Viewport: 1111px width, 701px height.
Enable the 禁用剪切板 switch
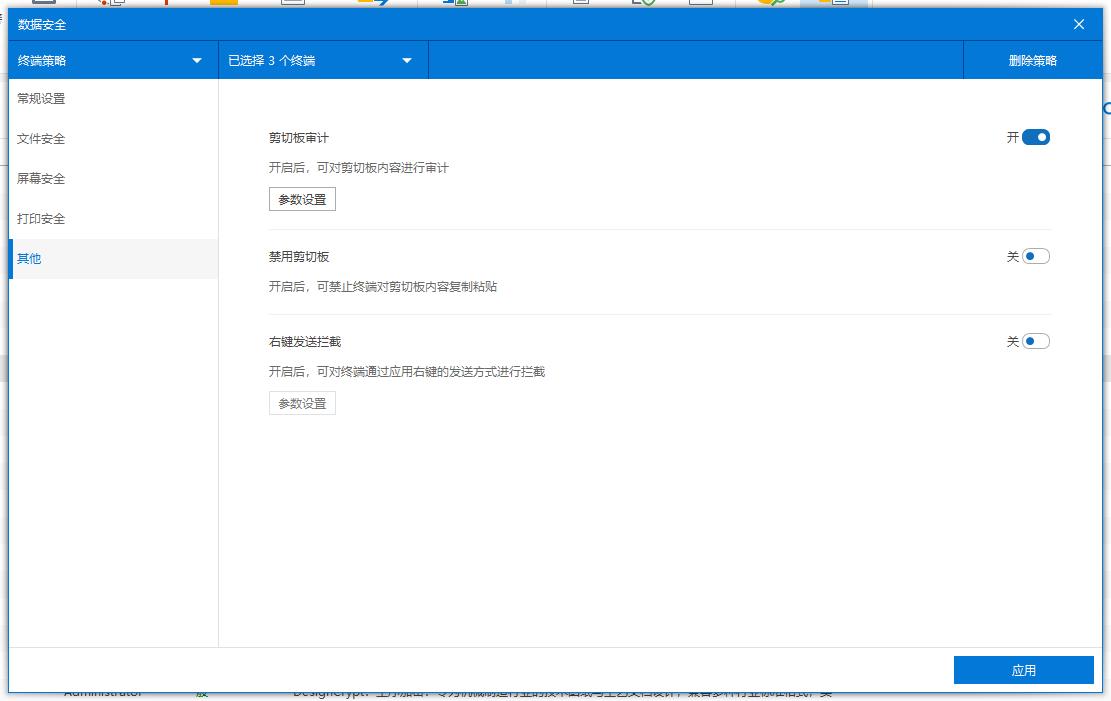[x=1035, y=257]
